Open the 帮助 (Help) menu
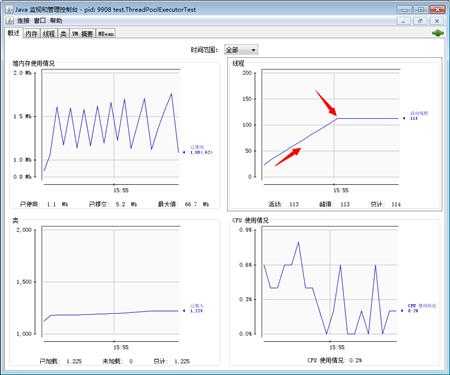Image resolution: width=450 pixels, height=375 pixels. 56,21
